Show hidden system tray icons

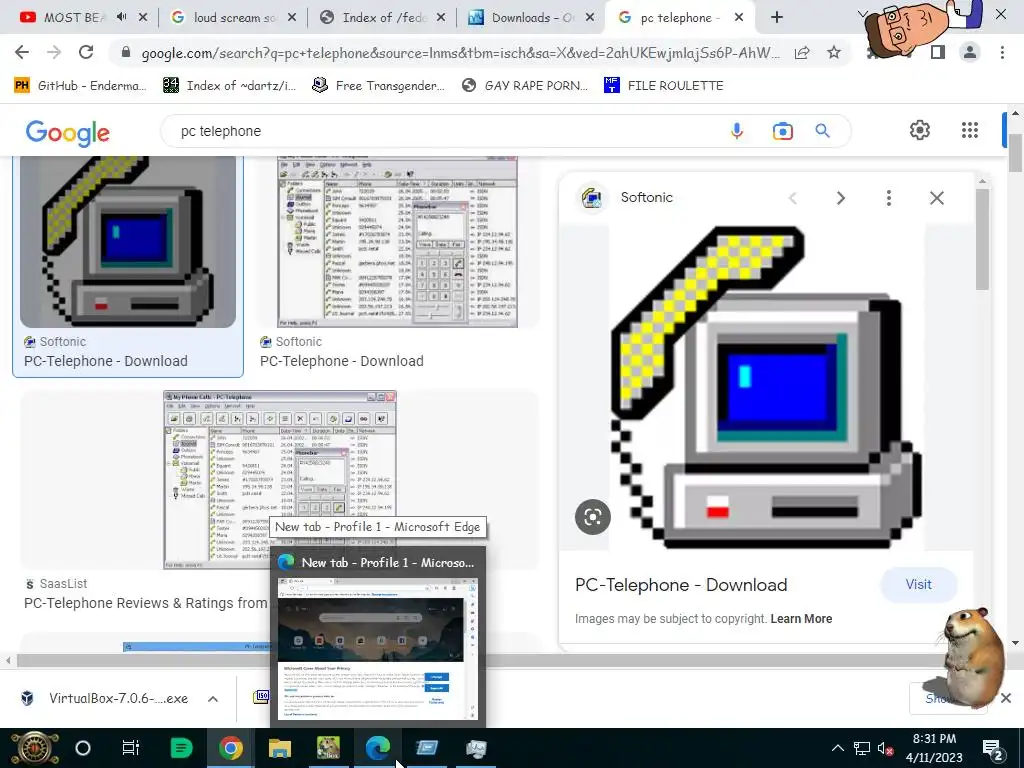pos(838,748)
